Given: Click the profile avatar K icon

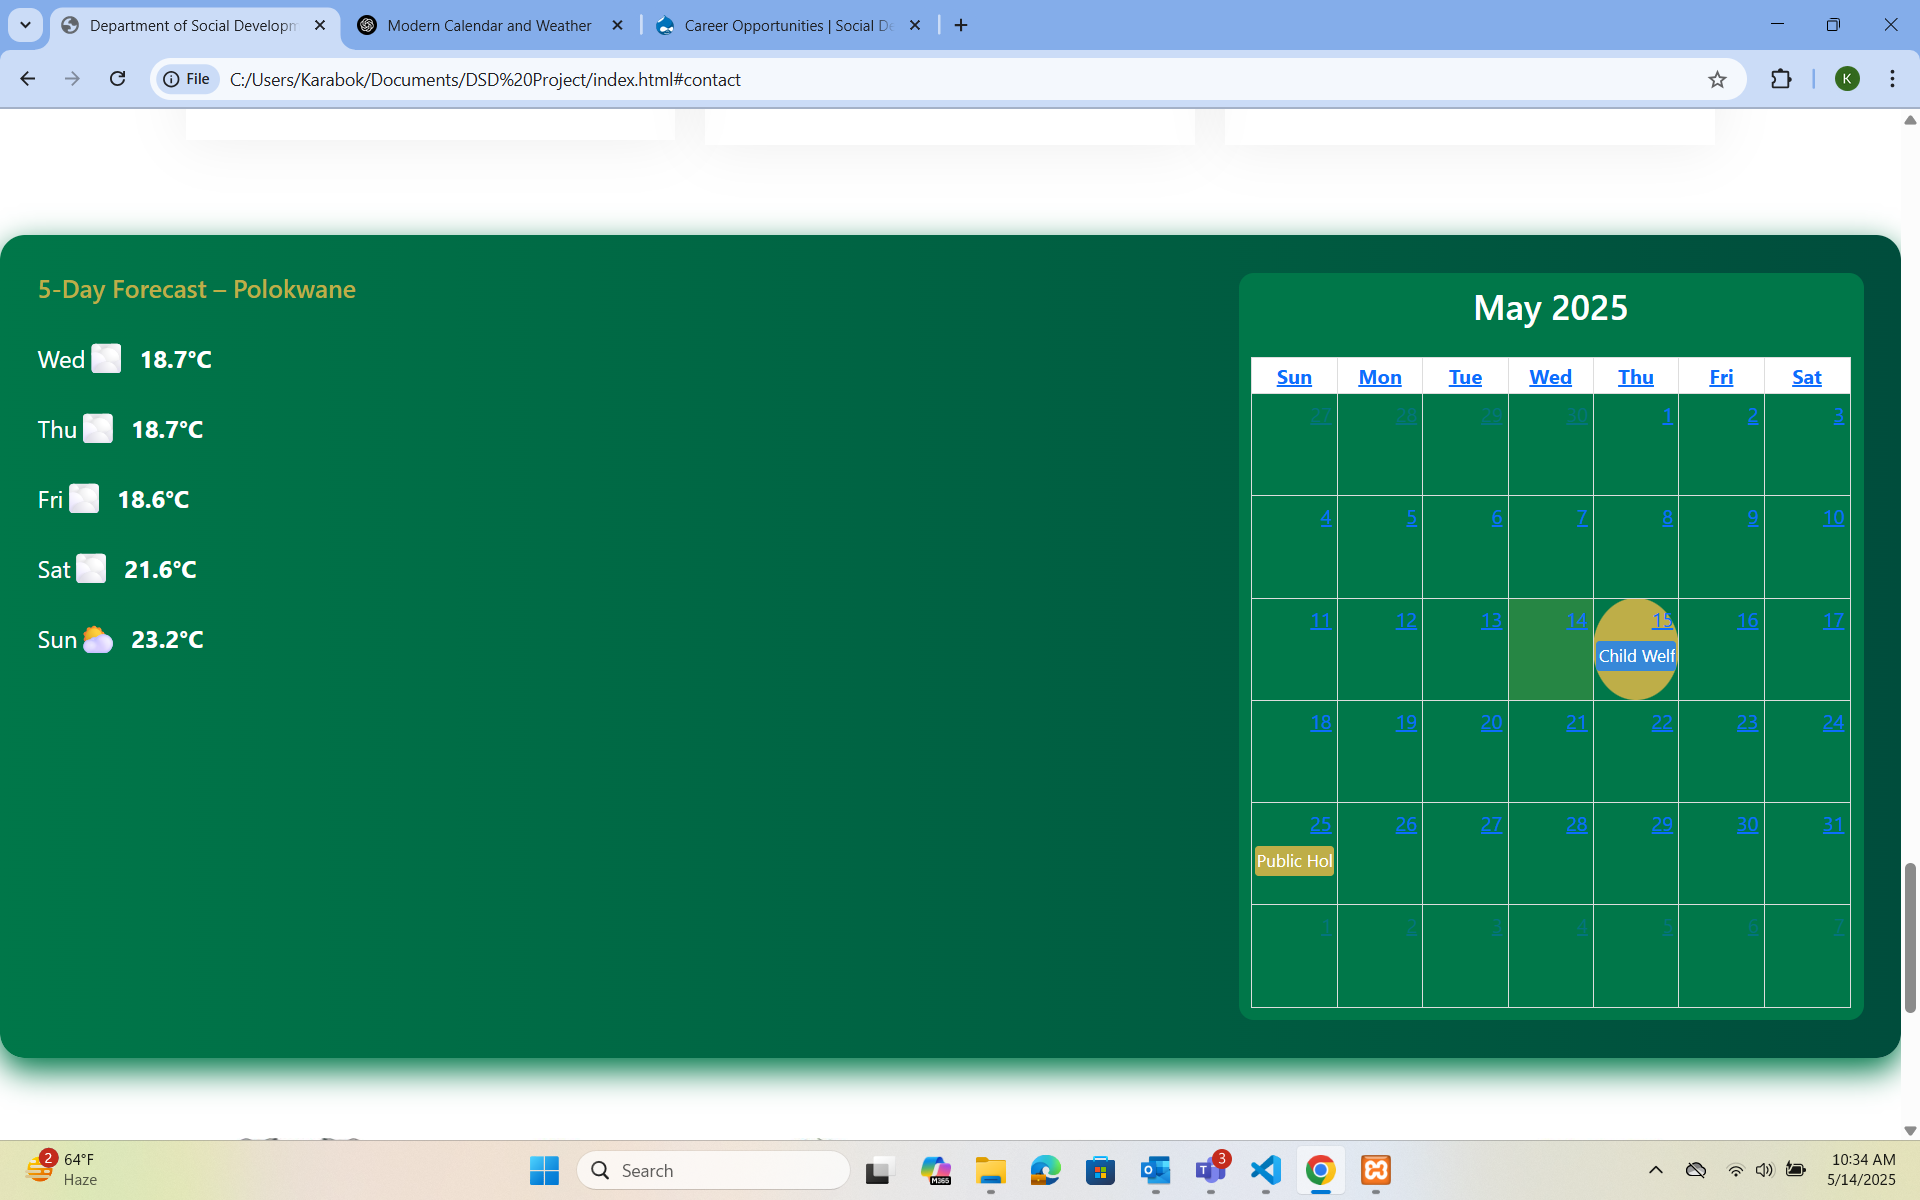Looking at the screenshot, I should [1847, 79].
